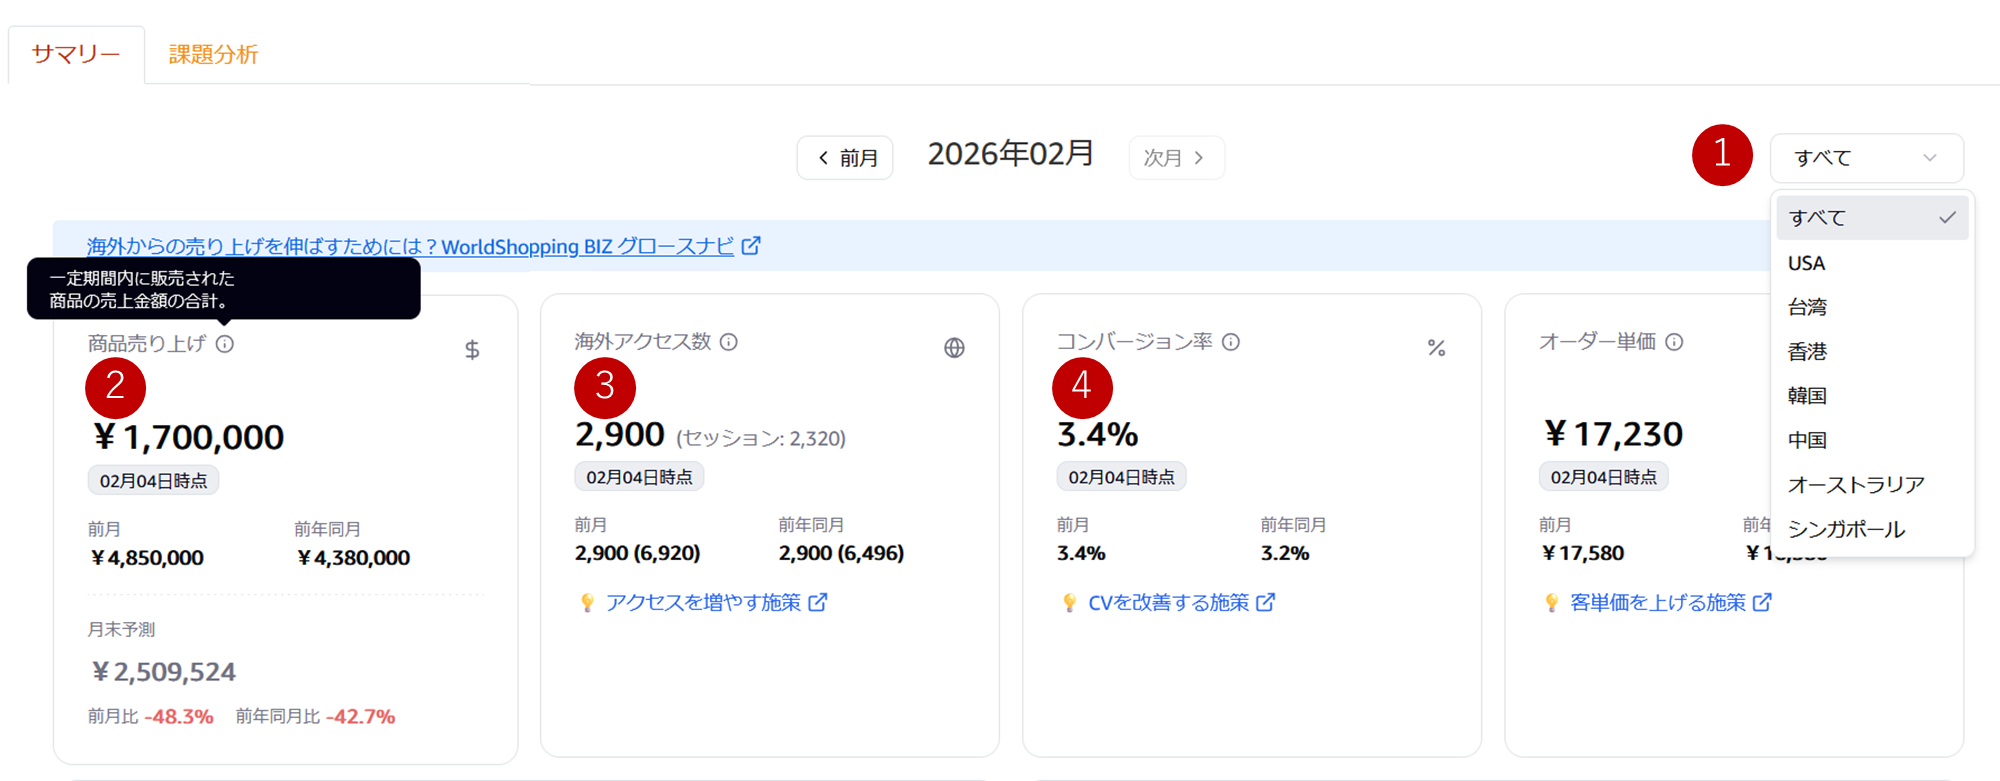Click info icon next to コンバージョン率
The width and height of the screenshot is (2000, 781).
pyautogui.click(x=1231, y=342)
